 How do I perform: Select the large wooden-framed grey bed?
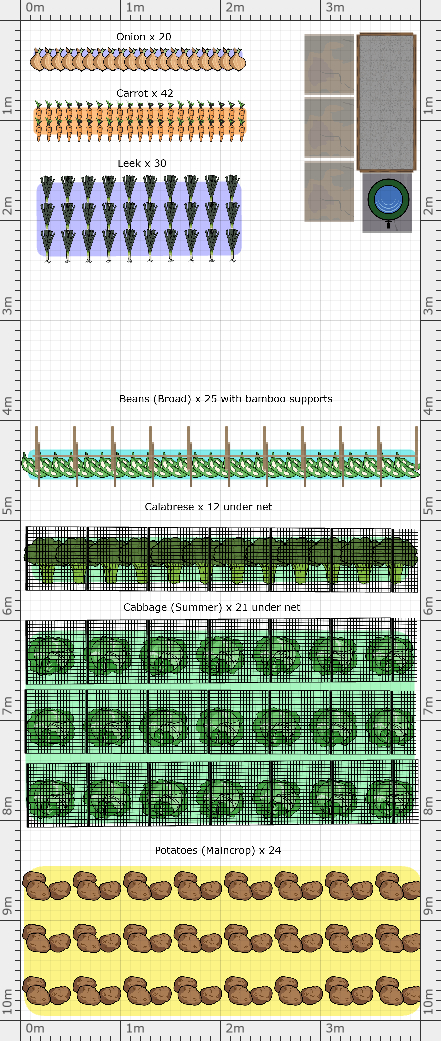coord(387,102)
